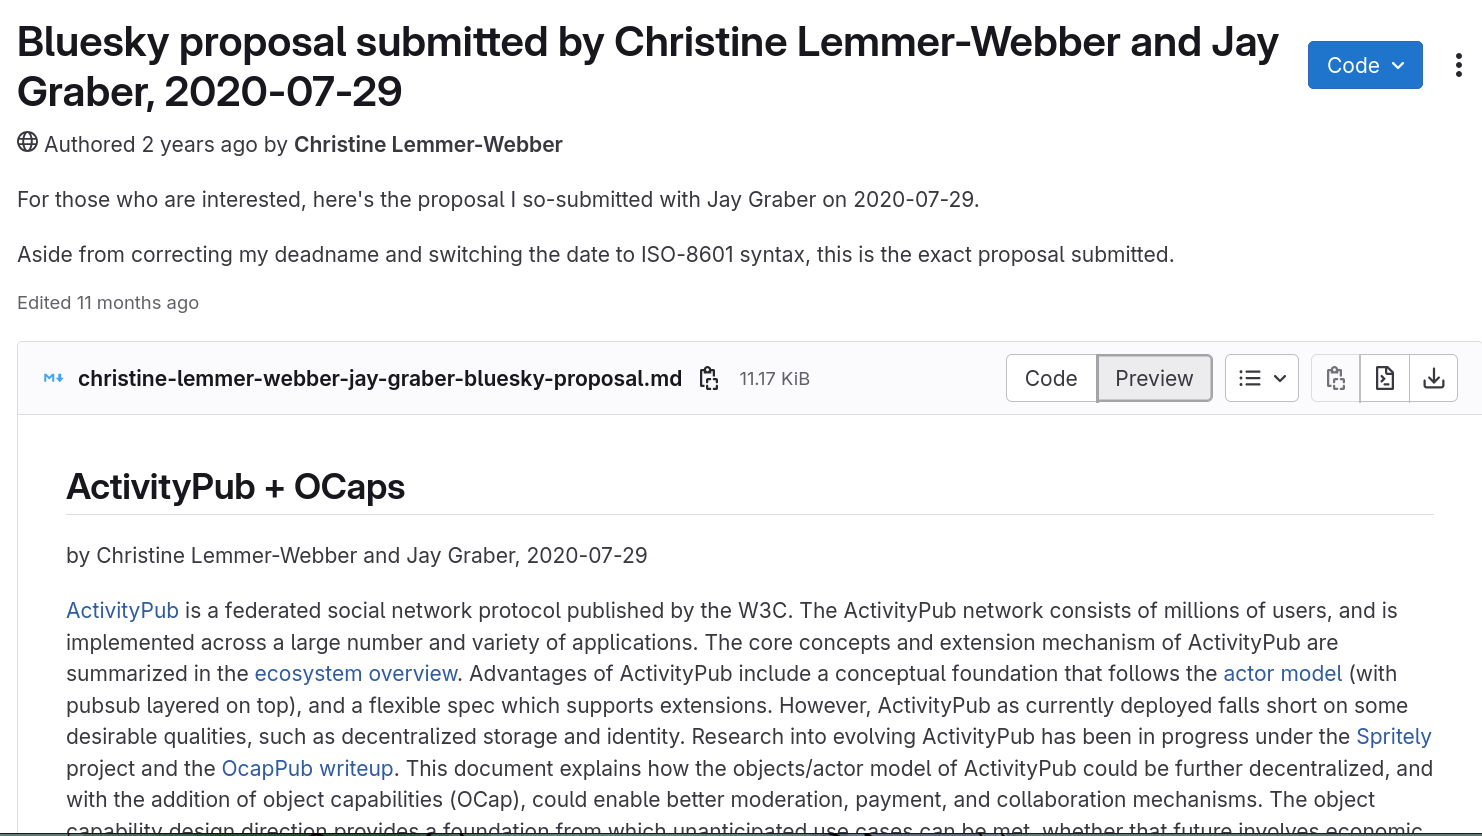Click the markdown file type icon

pyautogui.click(x=53, y=378)
